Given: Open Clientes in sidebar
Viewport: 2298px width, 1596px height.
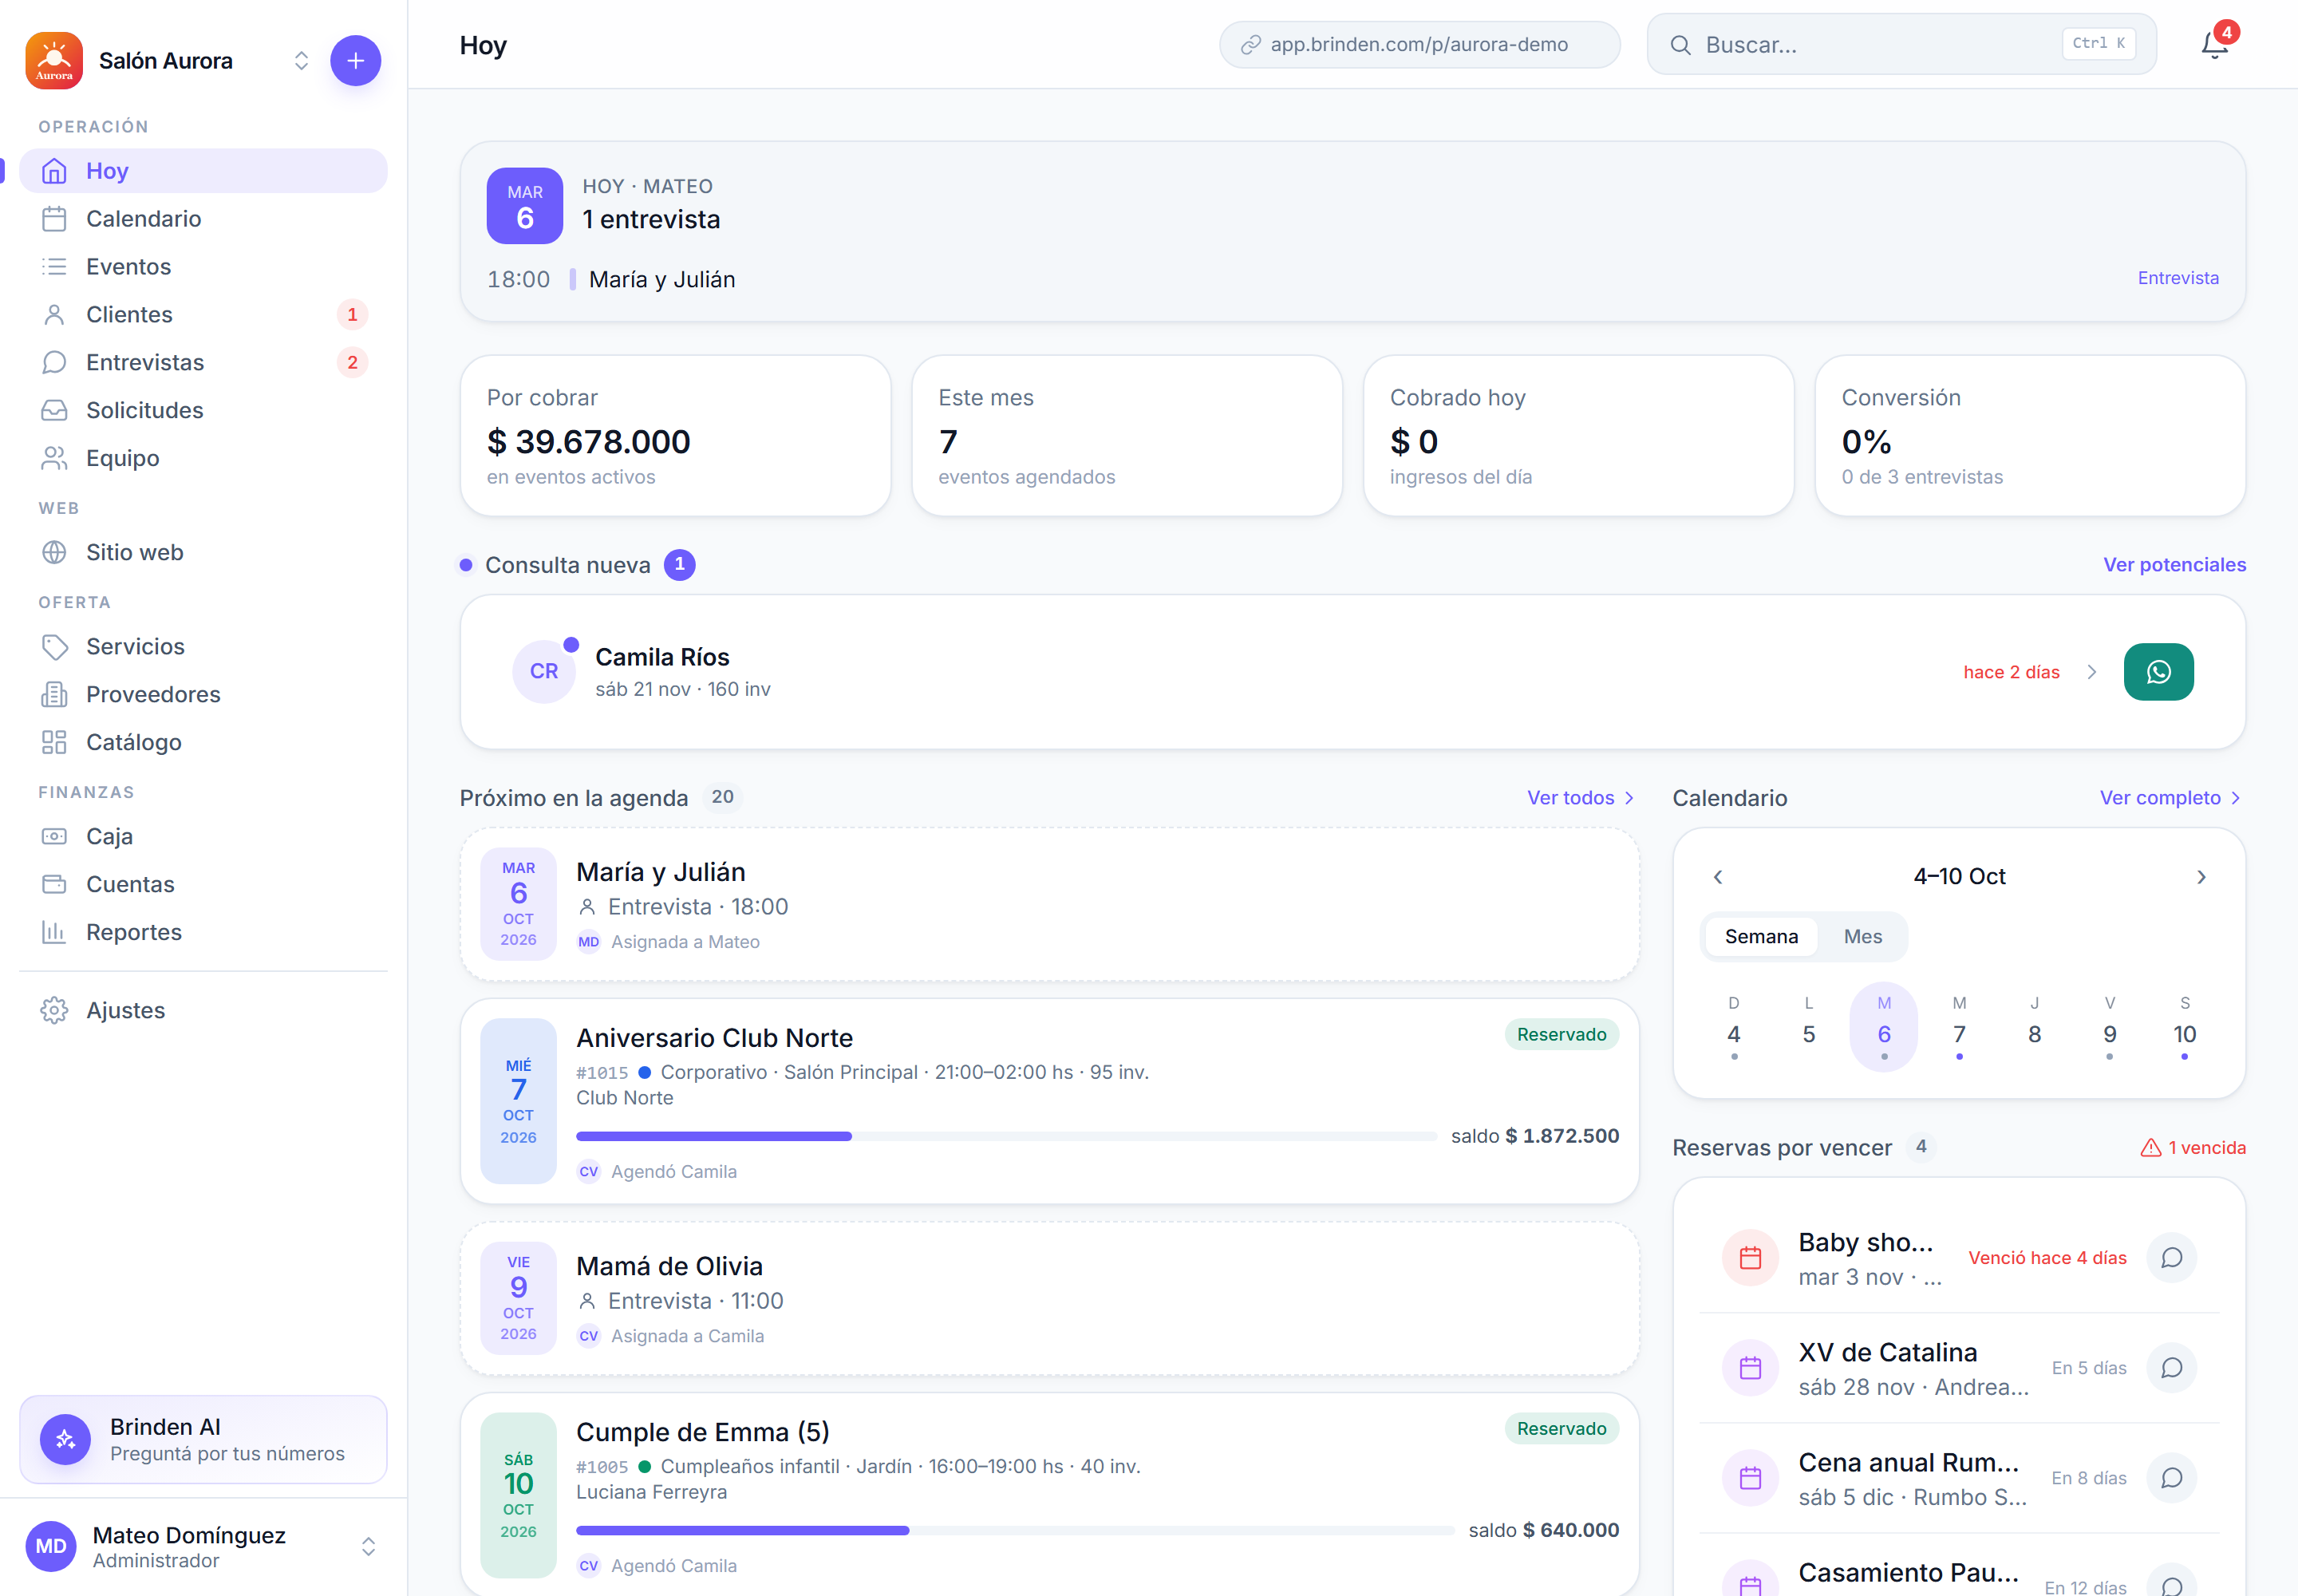Looking at the screenshot, I should tap(203, 315).
